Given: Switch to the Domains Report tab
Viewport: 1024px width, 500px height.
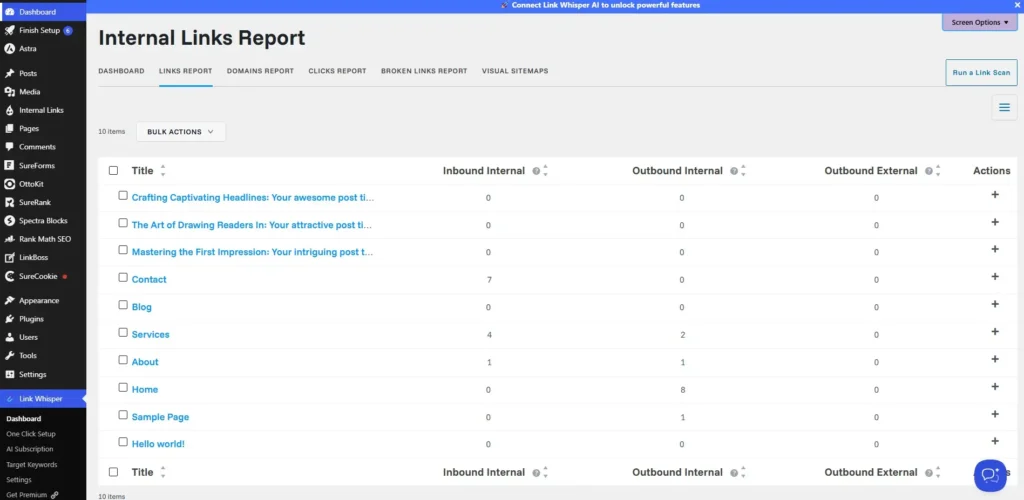Looking at the screenshot, I should 261,70.
